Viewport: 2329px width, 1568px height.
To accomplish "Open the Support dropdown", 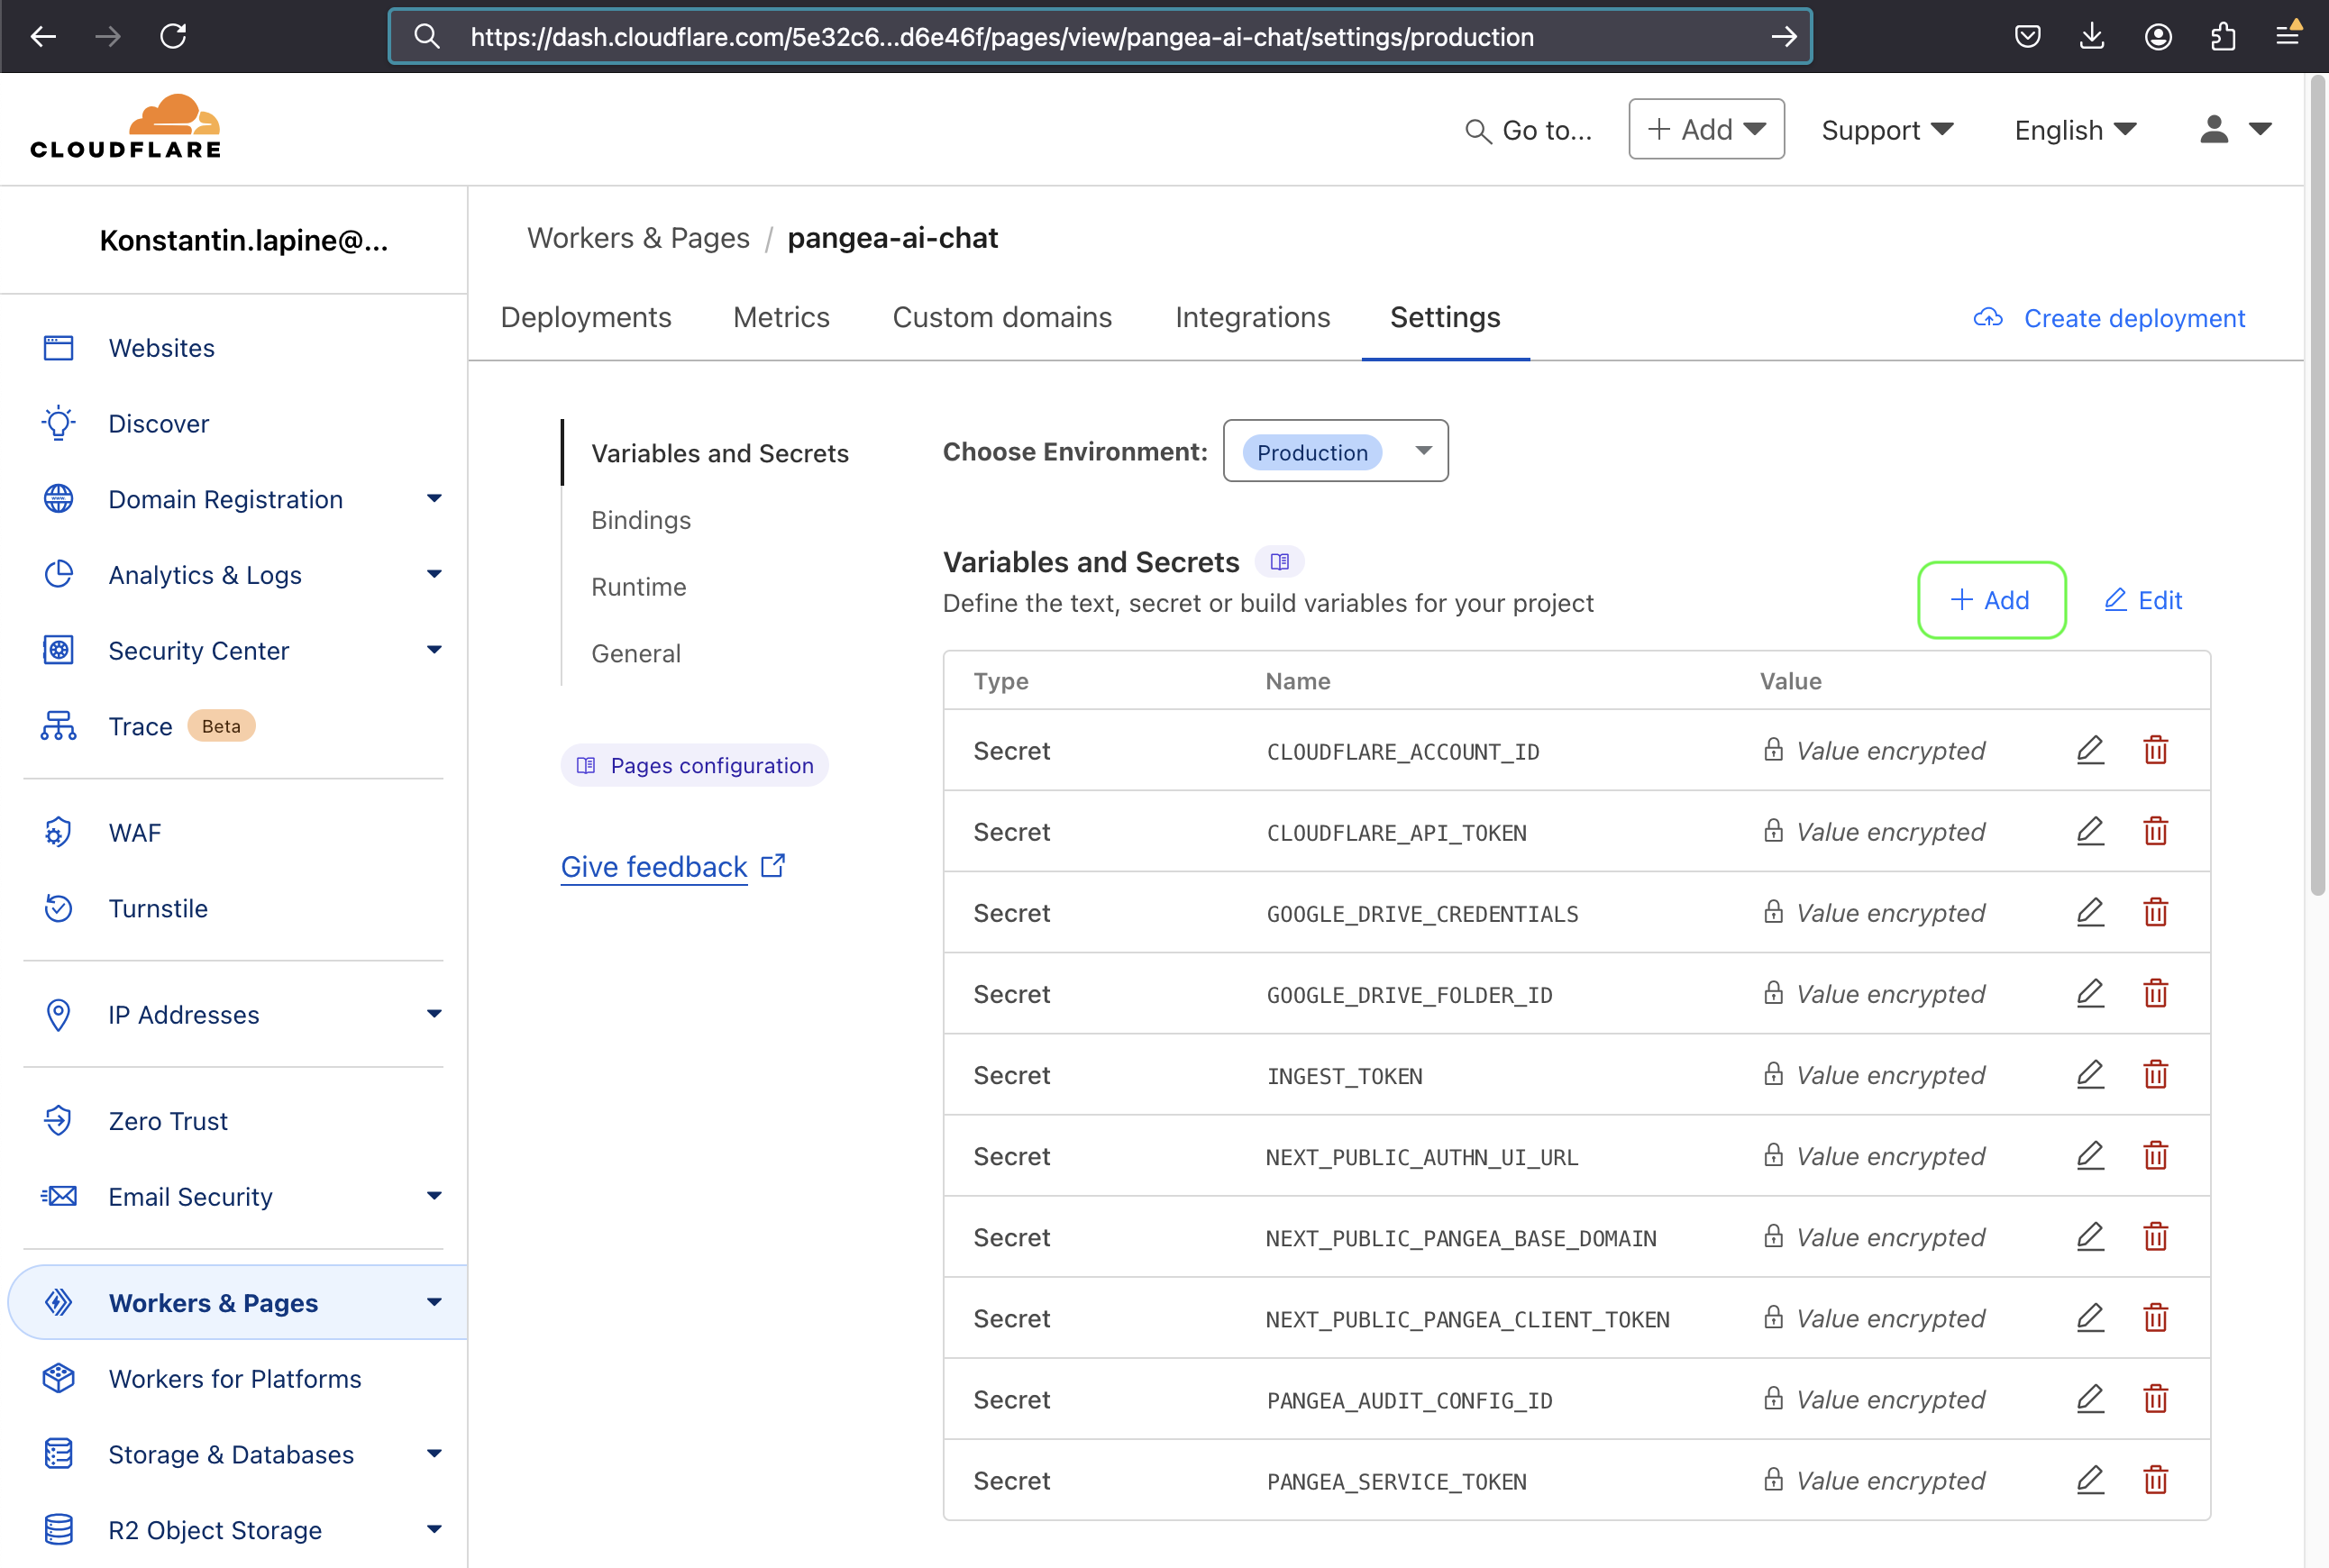I will pos(1887,130).
